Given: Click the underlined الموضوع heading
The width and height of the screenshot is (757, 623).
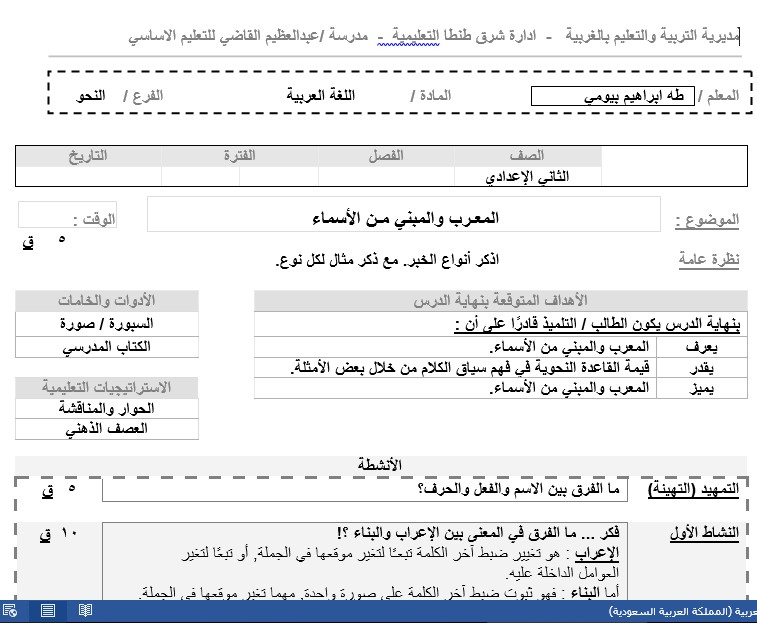Looking at the screenshot, I should coord(707,220).
